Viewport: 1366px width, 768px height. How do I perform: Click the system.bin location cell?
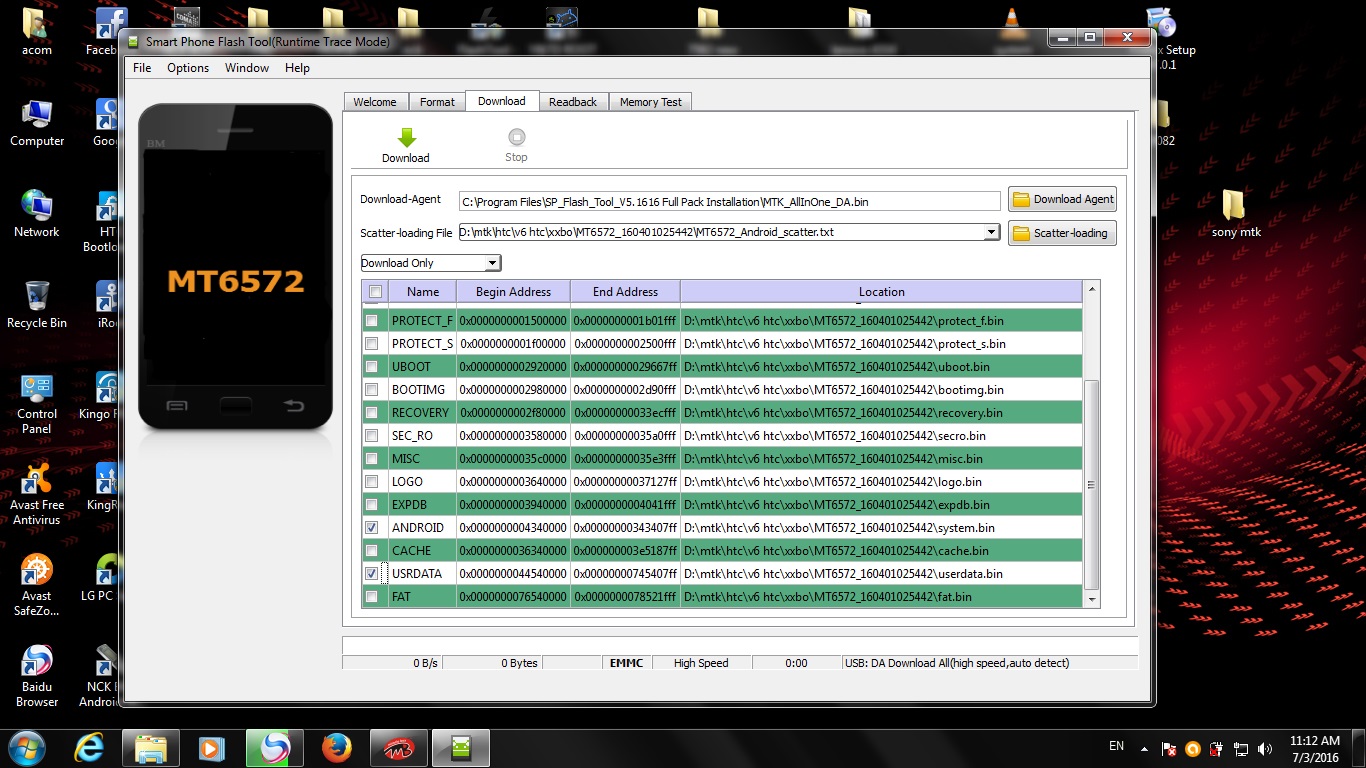881,528
